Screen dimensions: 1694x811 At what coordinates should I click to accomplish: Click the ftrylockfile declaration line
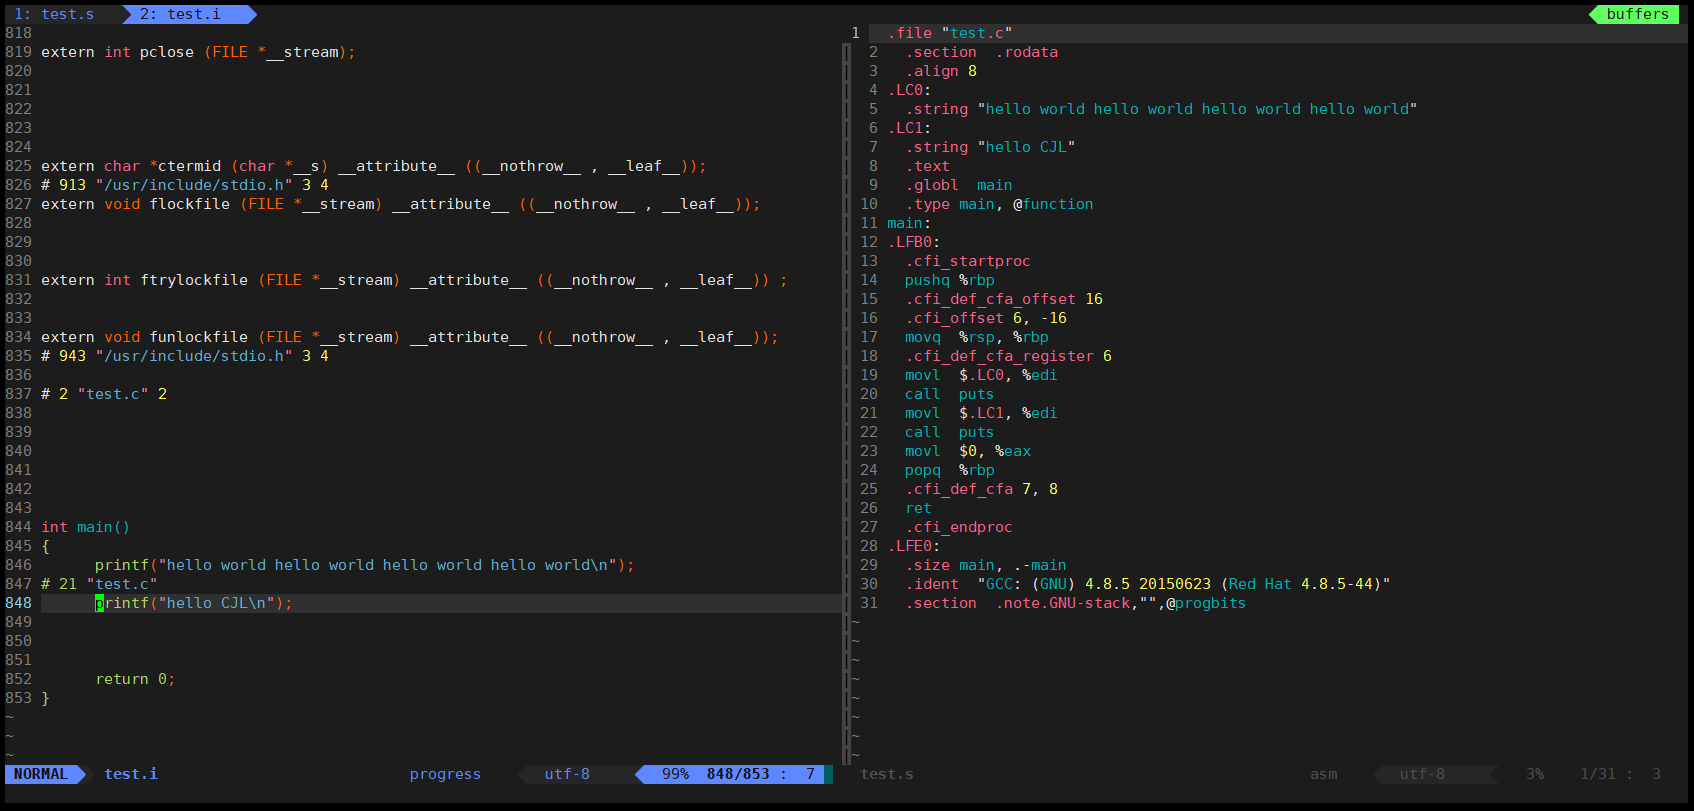pos(414,280)
